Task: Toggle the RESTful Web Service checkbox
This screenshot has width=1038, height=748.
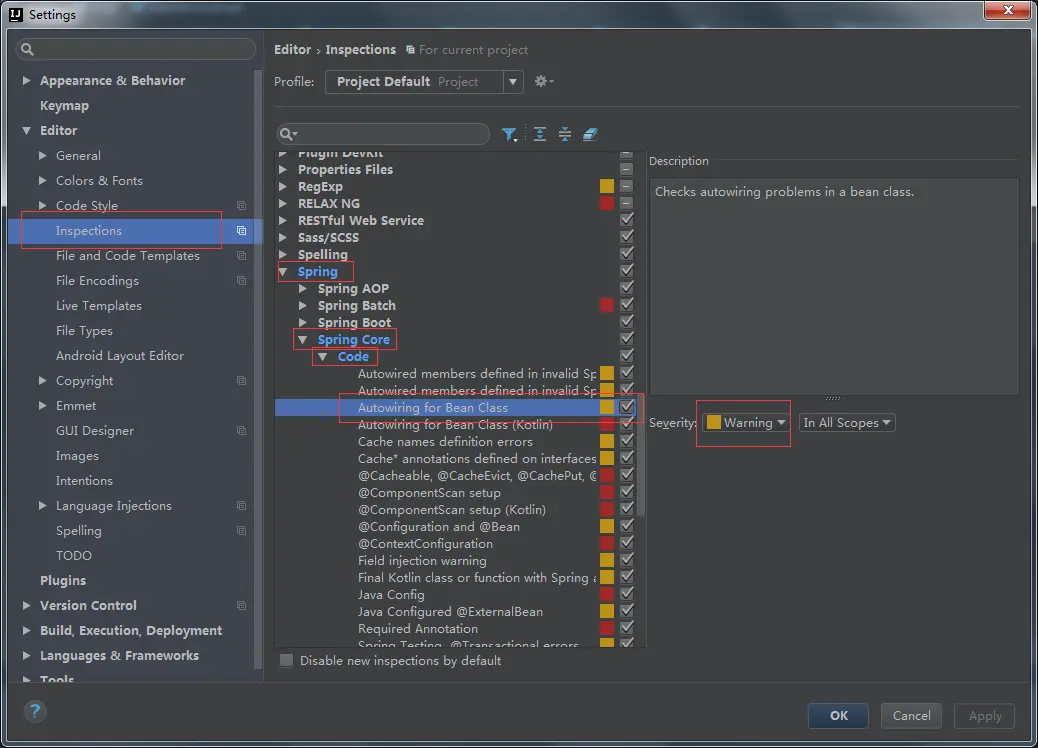Action: click(626, 220)
